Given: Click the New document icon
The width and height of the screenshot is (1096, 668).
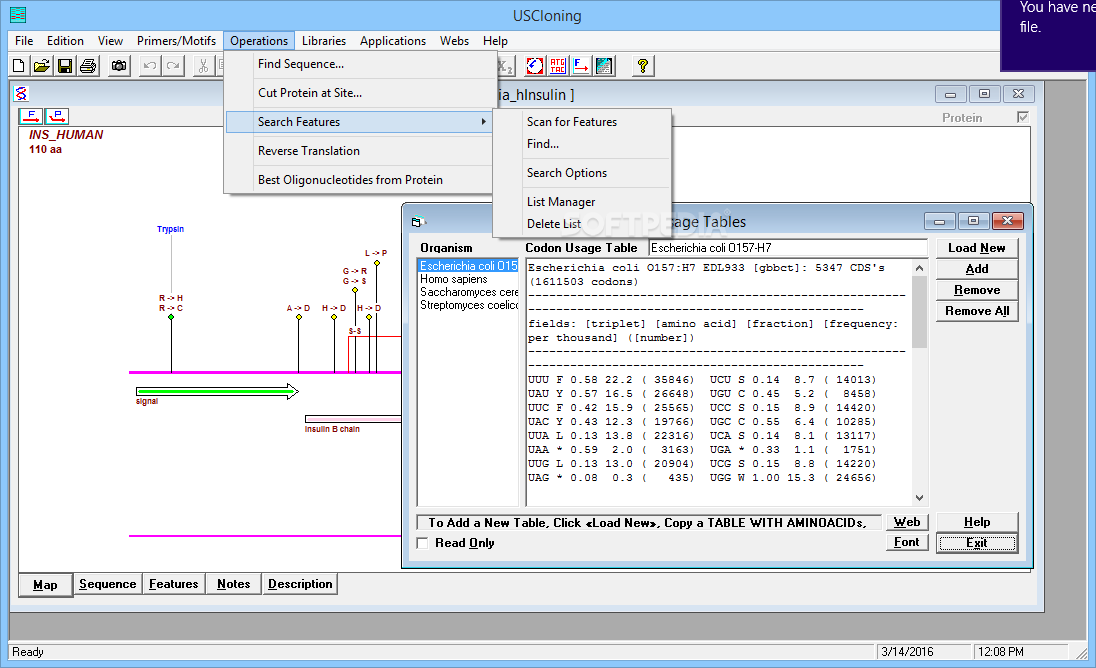Looking at the screenshot, I should click(19, 66).
